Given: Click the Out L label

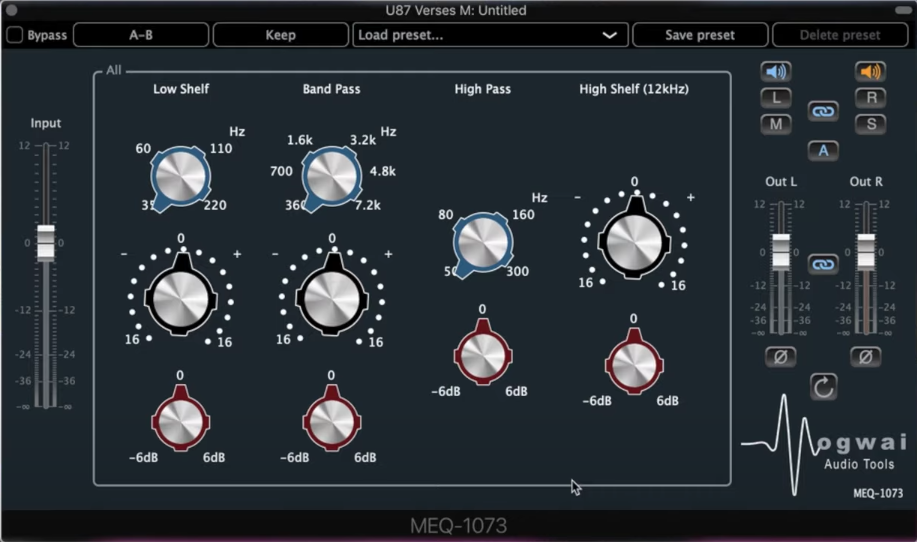Looking at the screenshot, I should click(781, 182).
